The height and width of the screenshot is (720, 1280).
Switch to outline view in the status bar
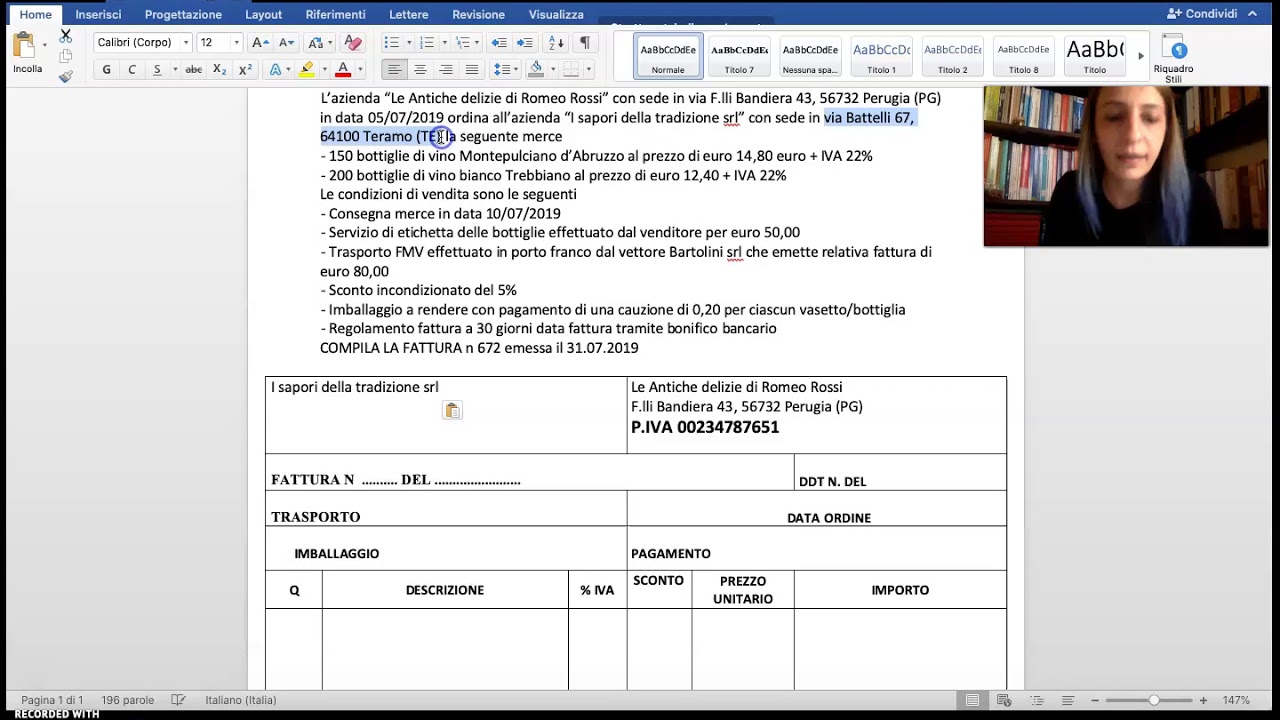click(x=1036, y=700)
